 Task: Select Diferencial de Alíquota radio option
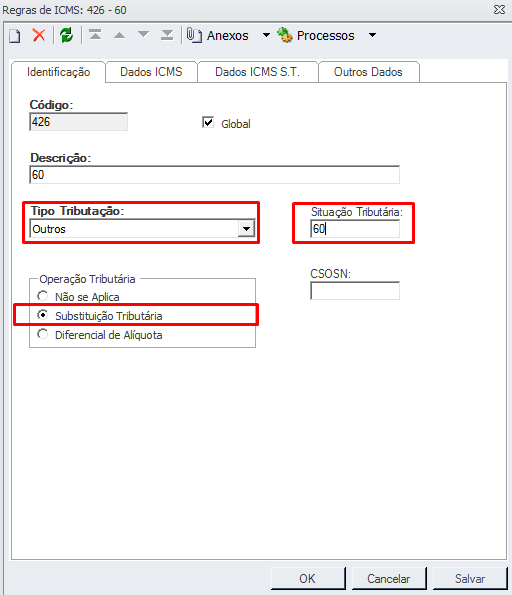point(43,334)
